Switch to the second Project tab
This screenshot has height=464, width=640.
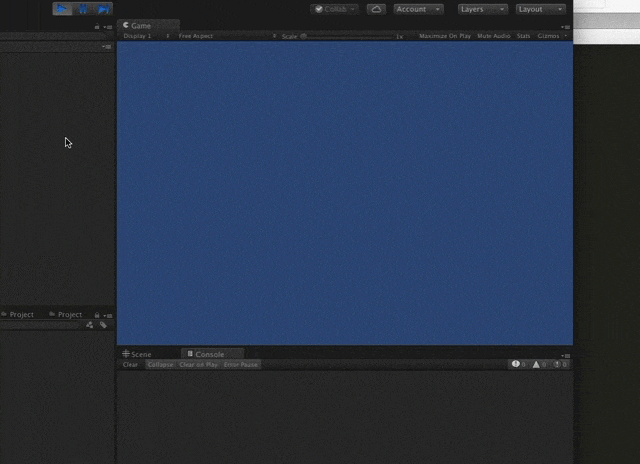(x=66, y=314)
